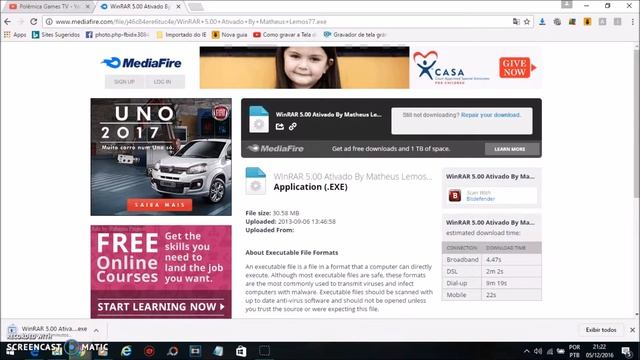Click the Broadband download time row

[x=491, y=260]
